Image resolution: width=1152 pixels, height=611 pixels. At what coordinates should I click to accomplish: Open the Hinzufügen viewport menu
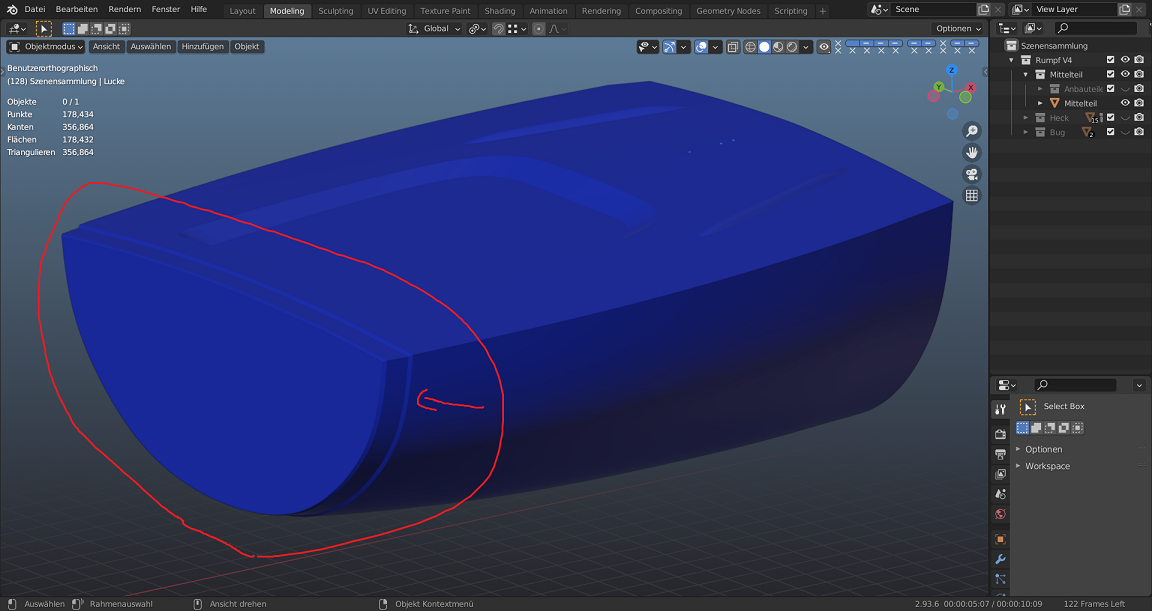point(202,46)
